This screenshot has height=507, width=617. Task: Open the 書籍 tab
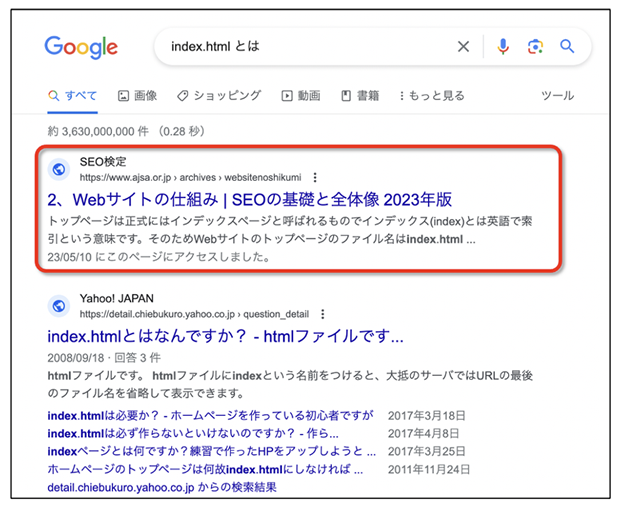coord(360,96)
